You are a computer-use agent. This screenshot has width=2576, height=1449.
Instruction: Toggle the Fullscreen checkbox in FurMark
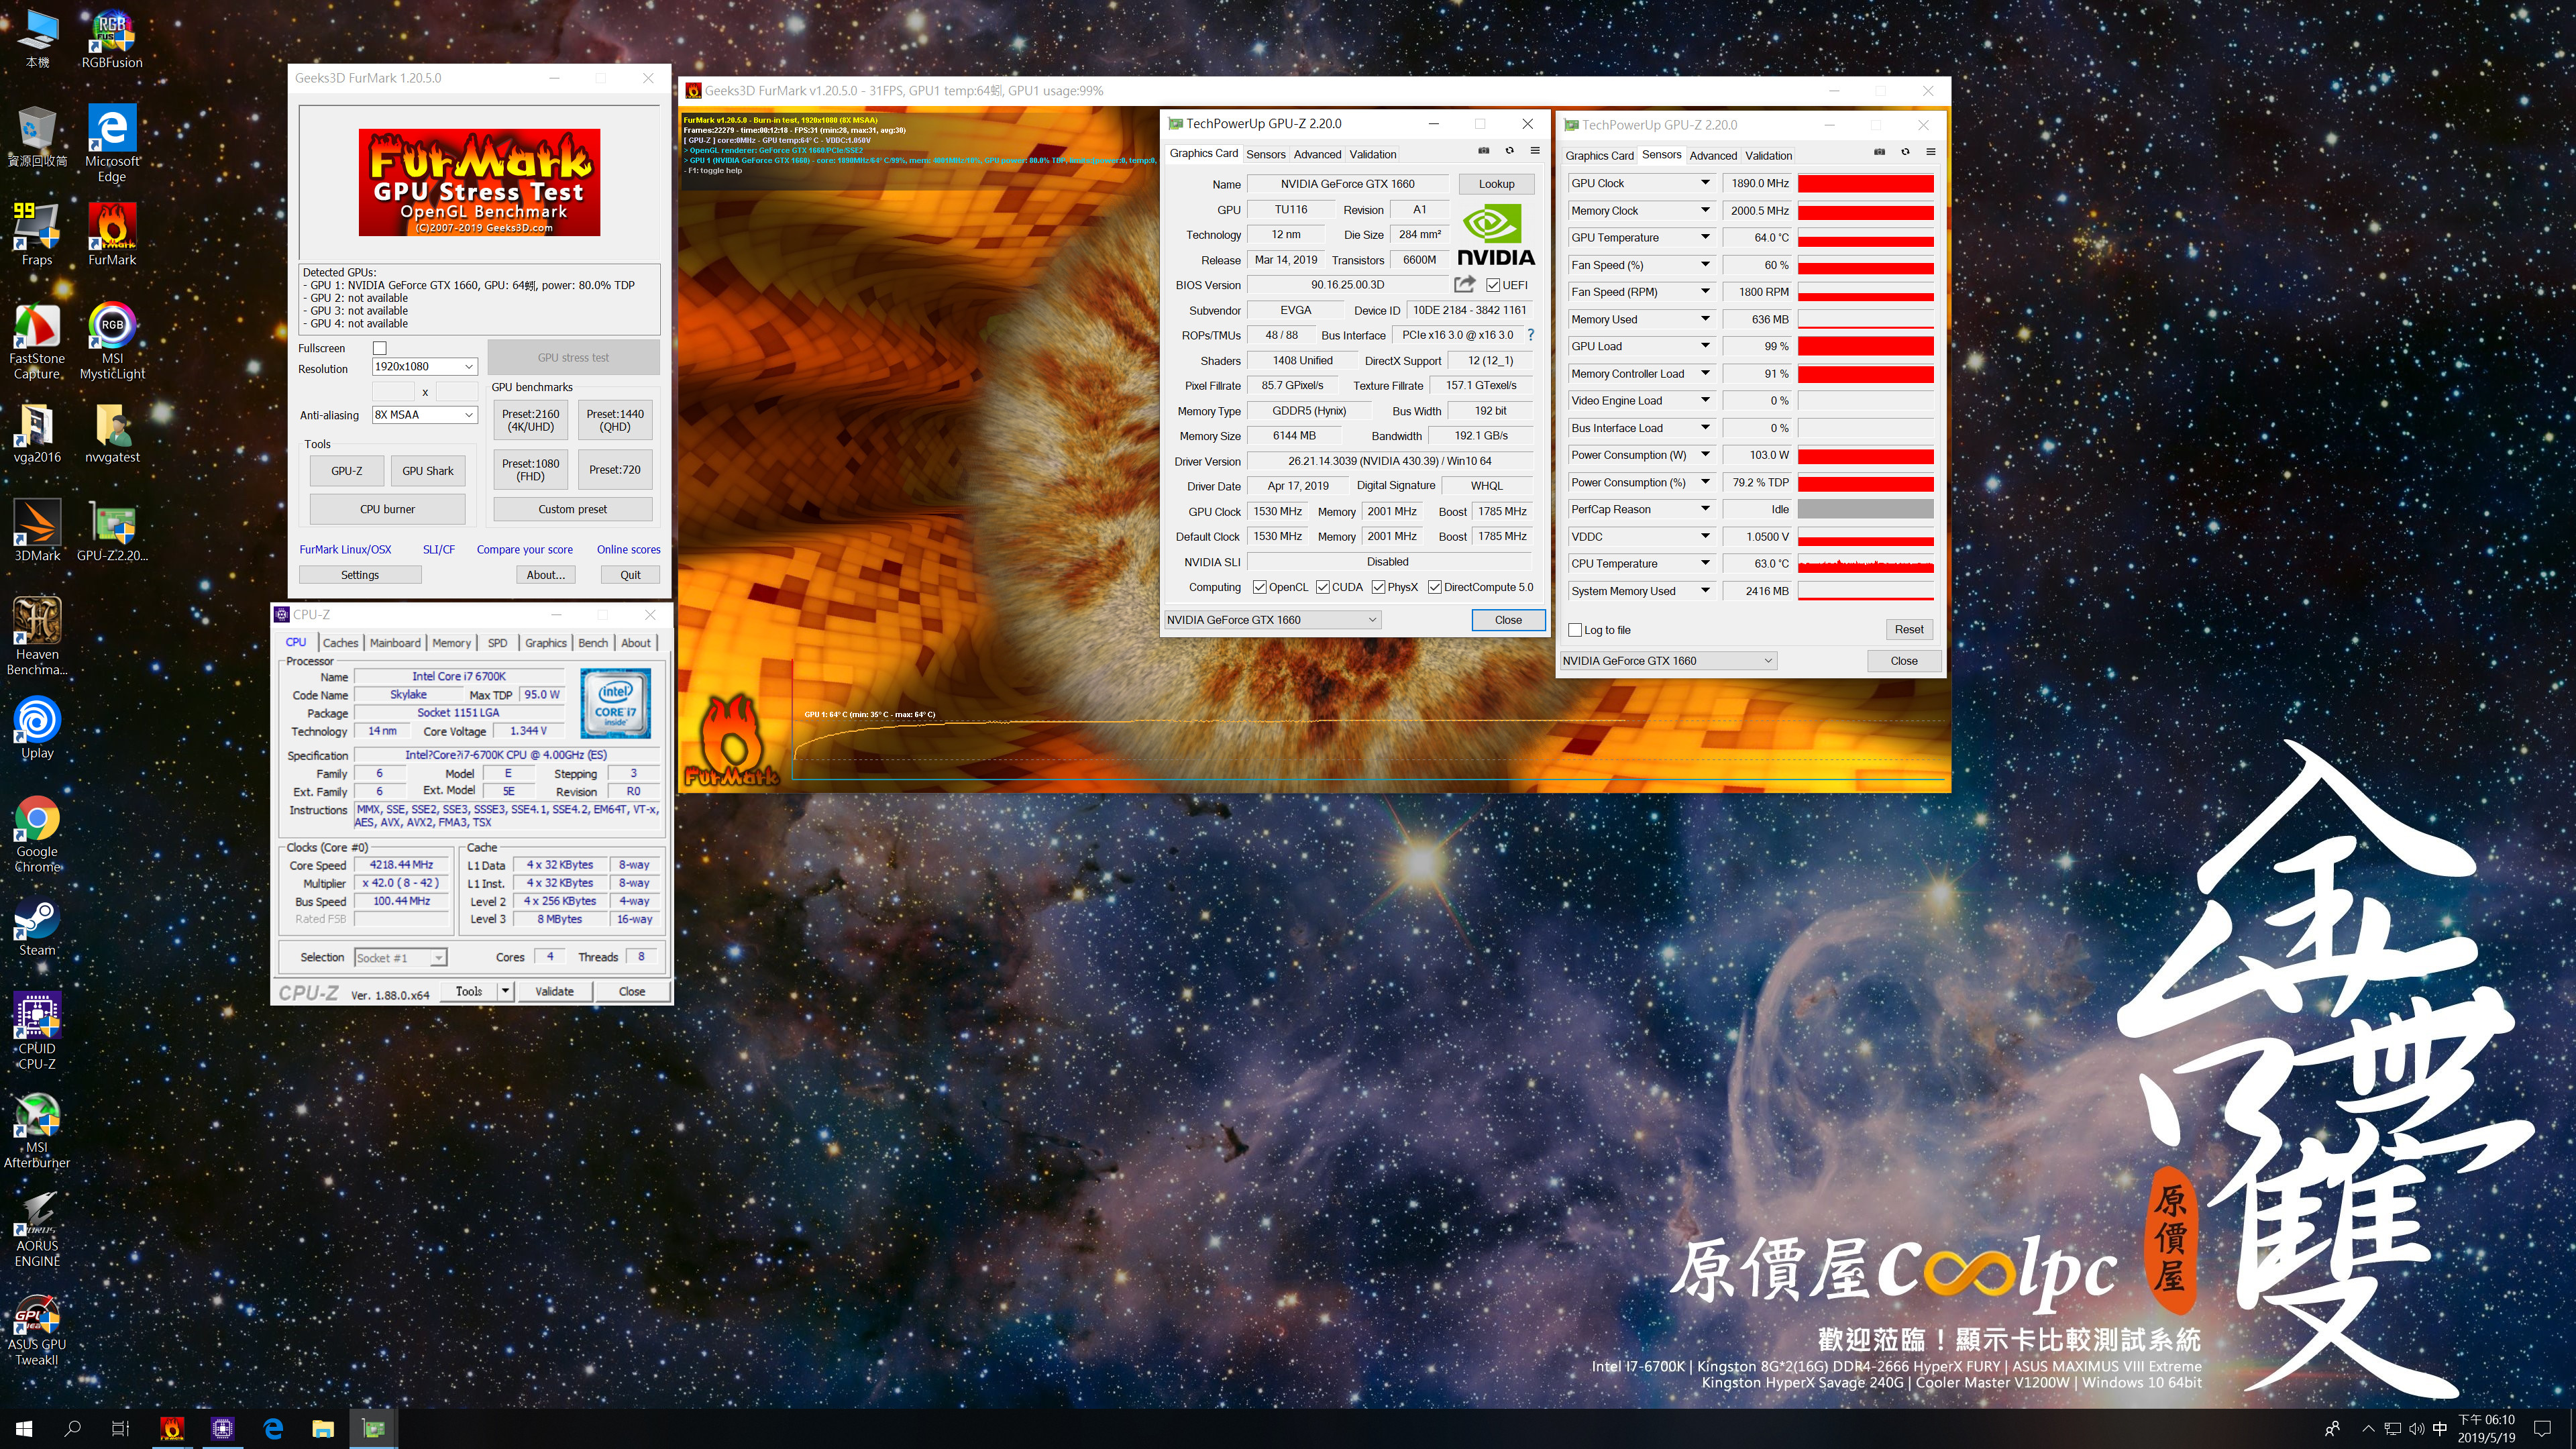pyautogui.click(x=380, y=348)
